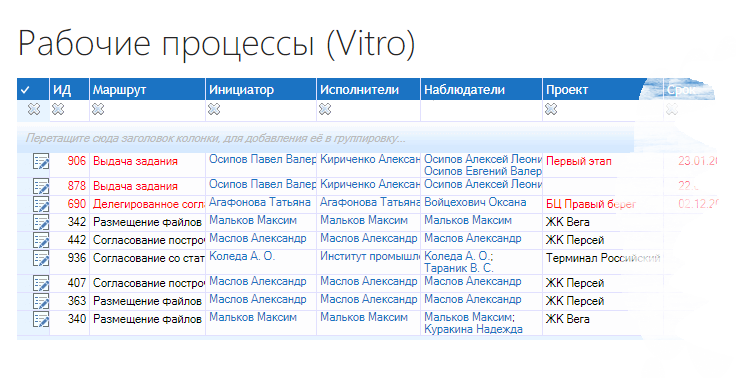This screenshot has width=736, height=378.
Task: Open observer Войцехович Оксана link
Action: (x=475, y=202)
